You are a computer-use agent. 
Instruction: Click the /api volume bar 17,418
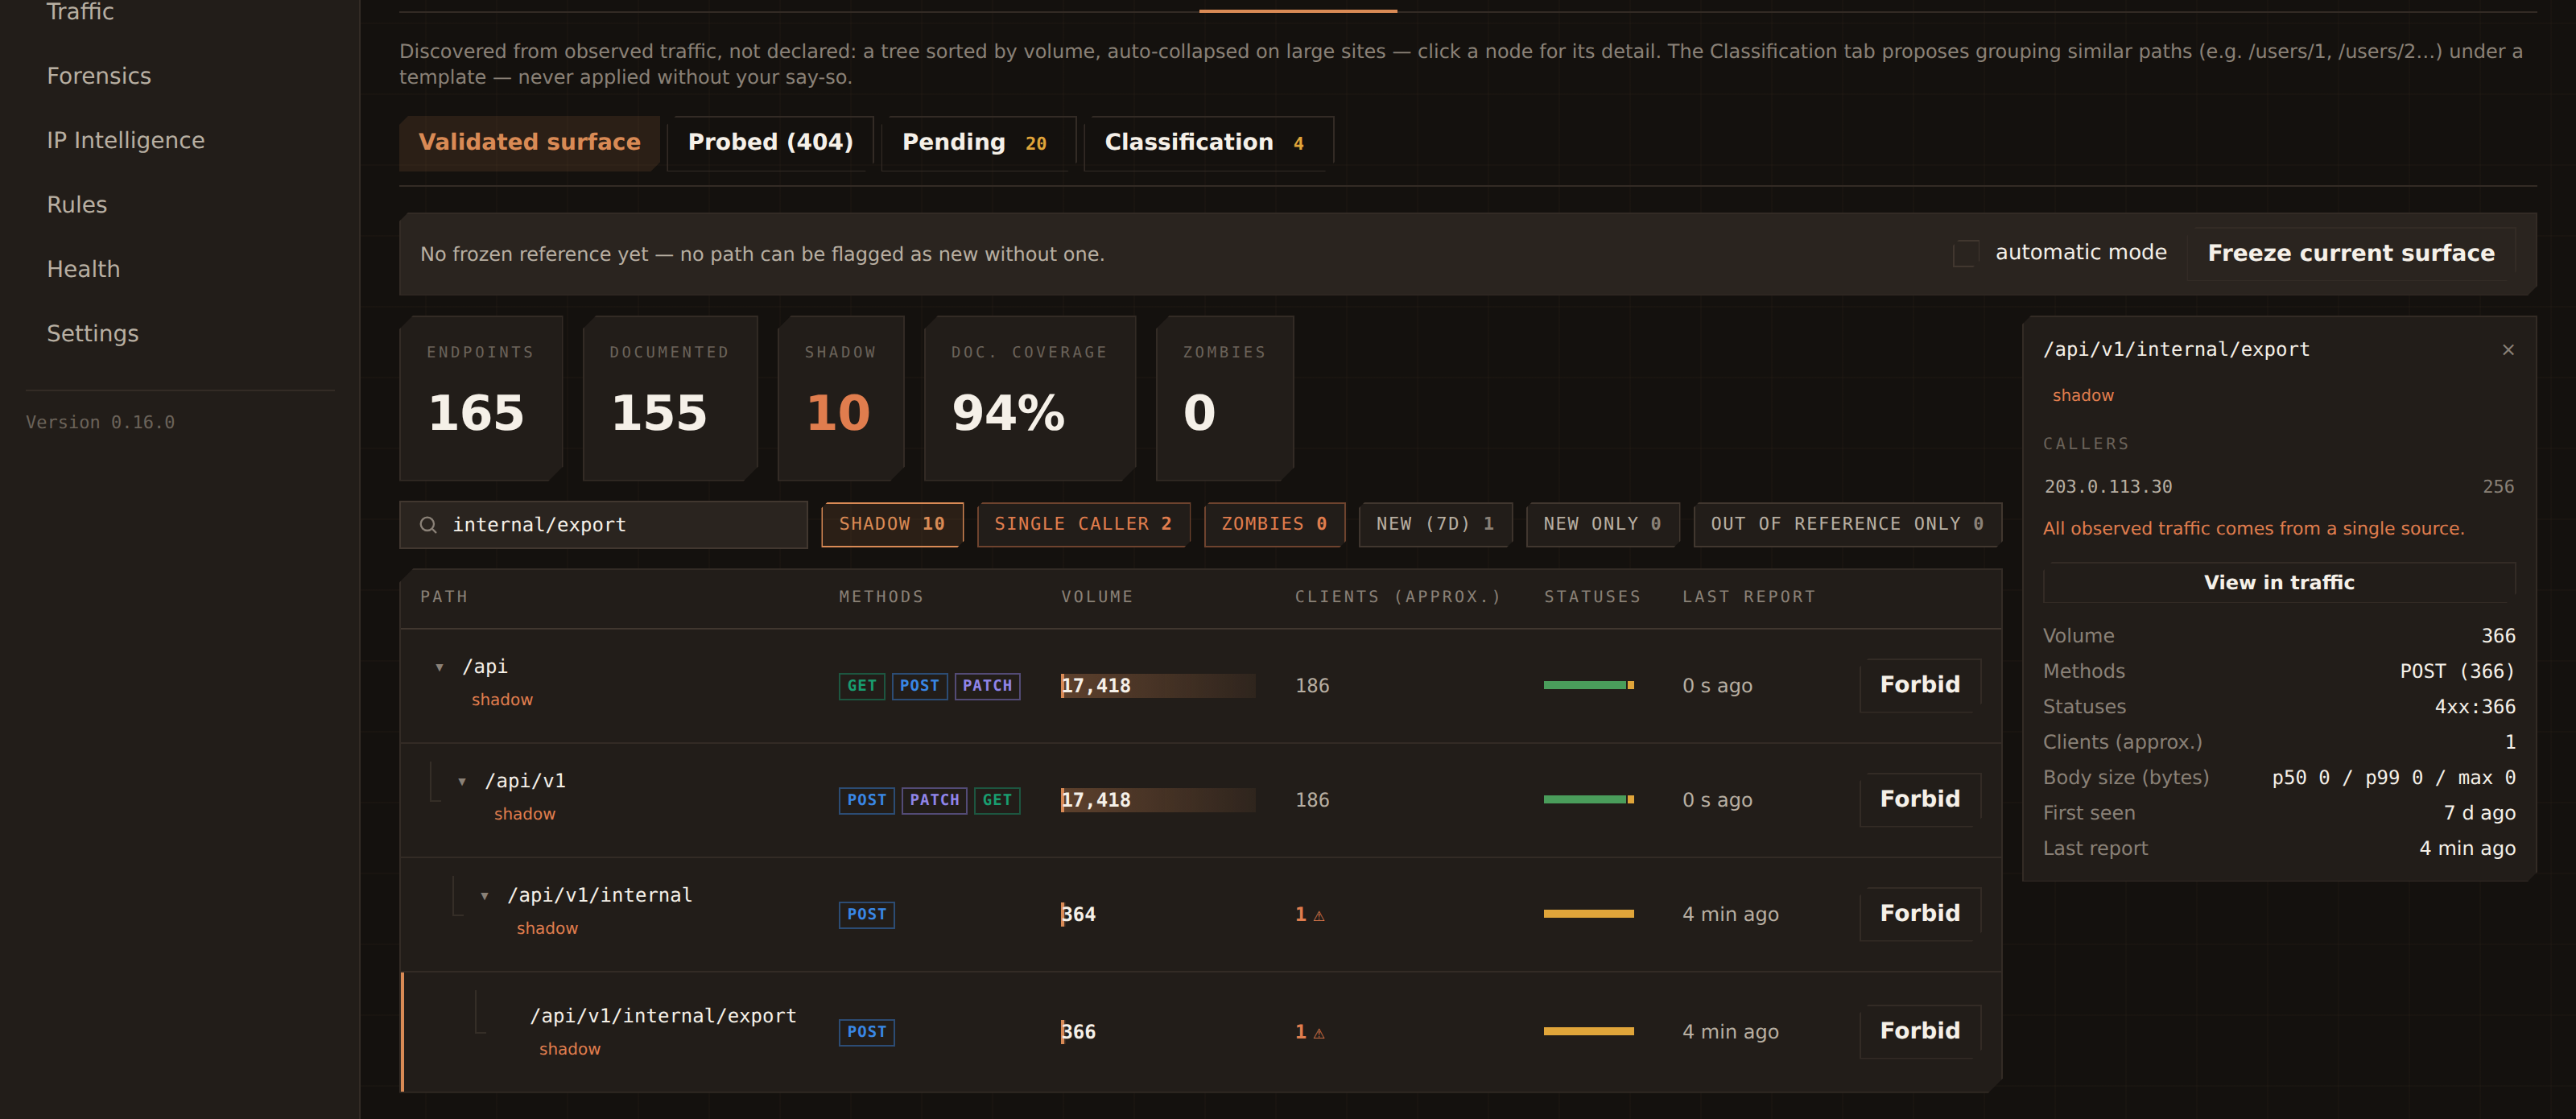(1158, 686)
